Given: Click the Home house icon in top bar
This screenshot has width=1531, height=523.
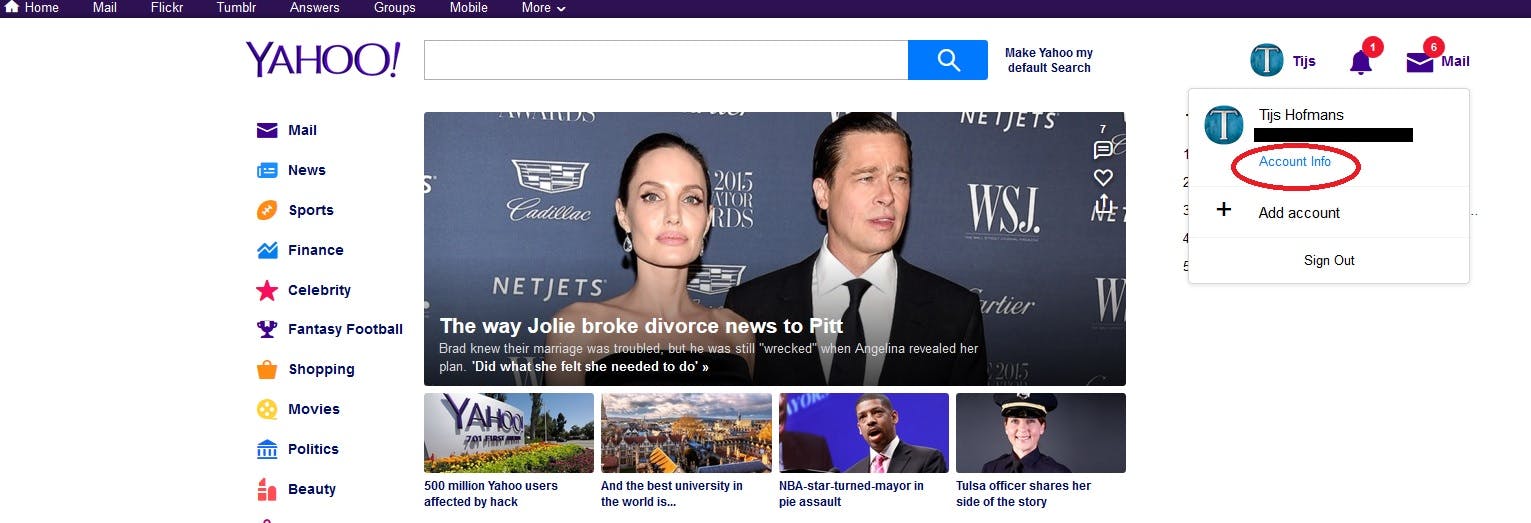Looking at the screenshot, I should pyautogui.click(x=12, y=7).
